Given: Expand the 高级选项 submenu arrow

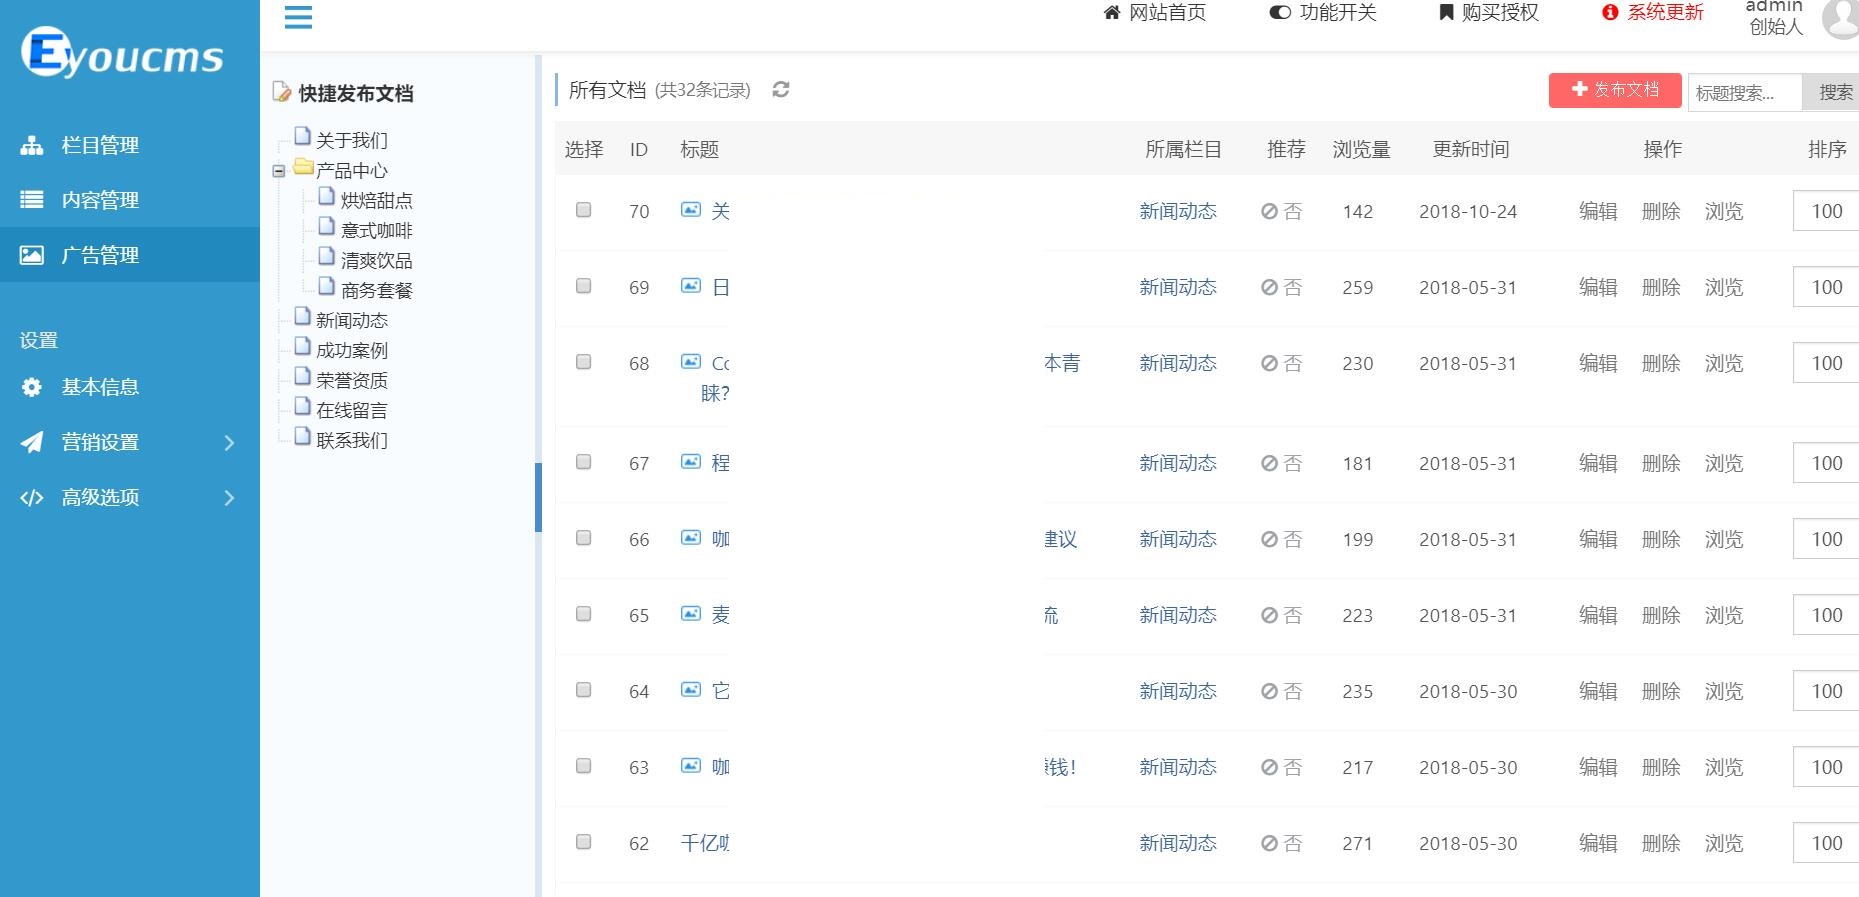Looking at the screenshot, I should point(229,497).
